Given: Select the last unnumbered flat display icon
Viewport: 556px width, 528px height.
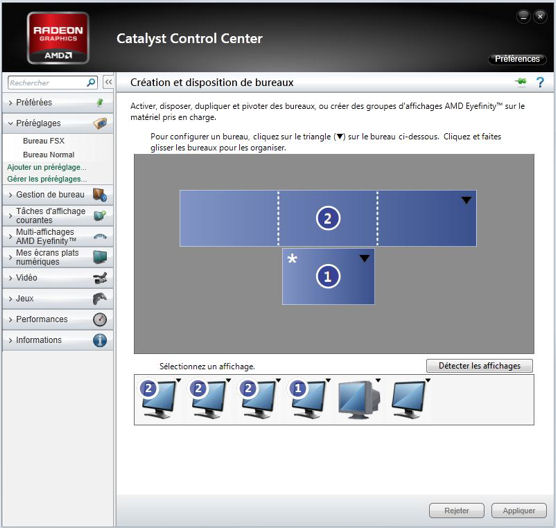Looking at the screenshot, I should pyautogui.click(x=408, y=399).
